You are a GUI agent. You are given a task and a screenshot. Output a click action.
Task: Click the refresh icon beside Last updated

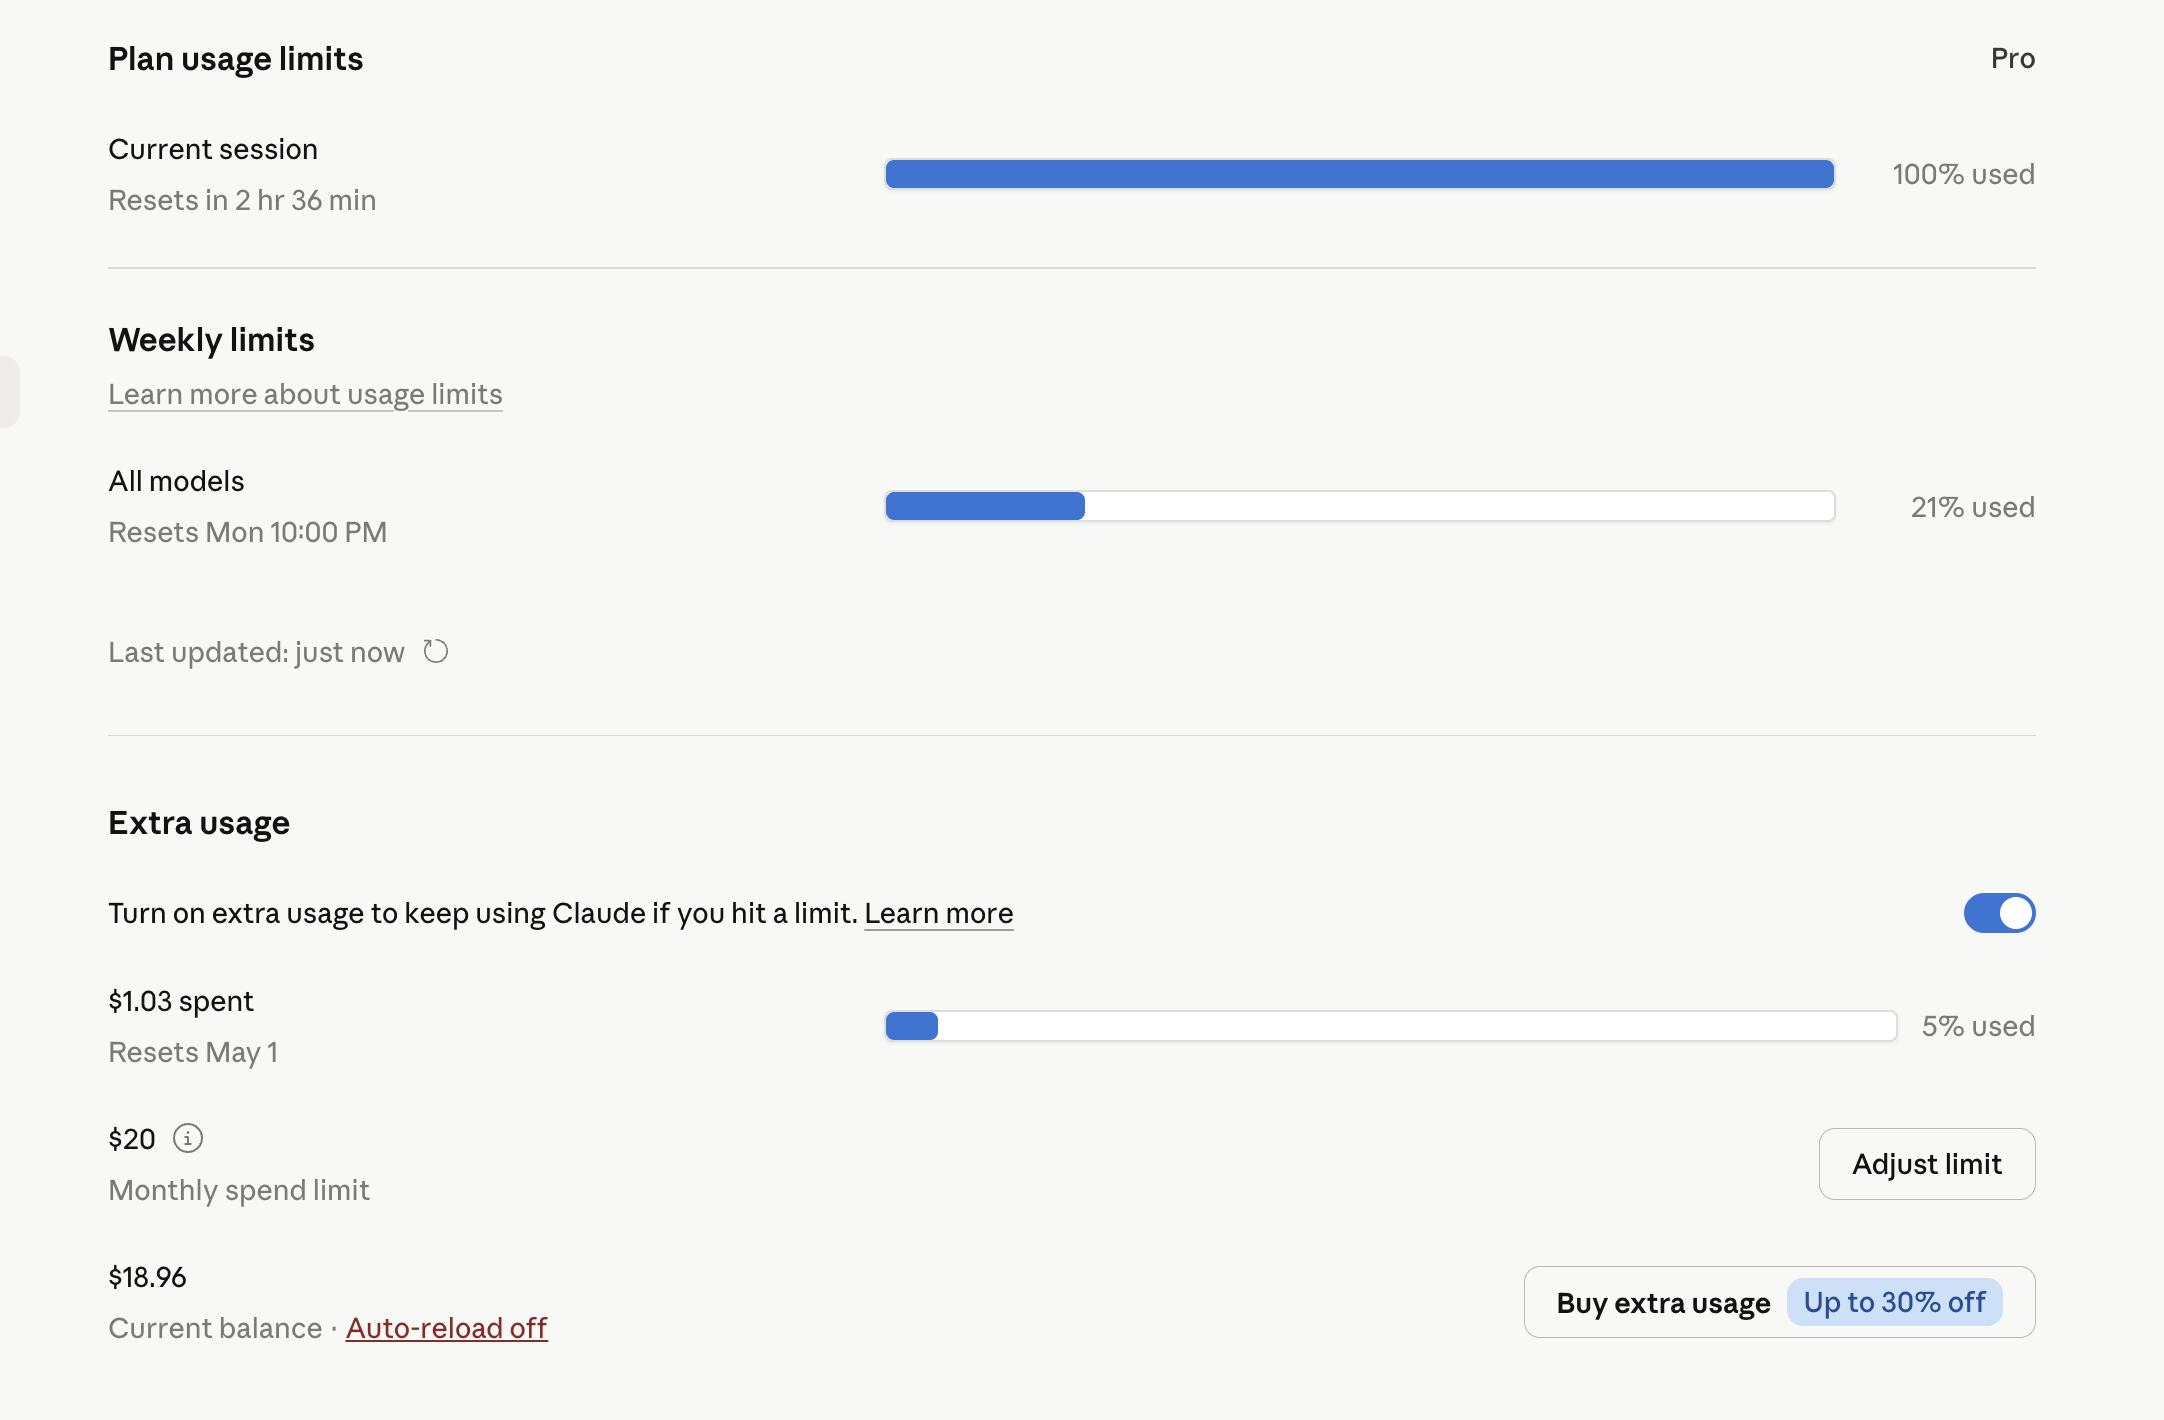pos(436,652)
